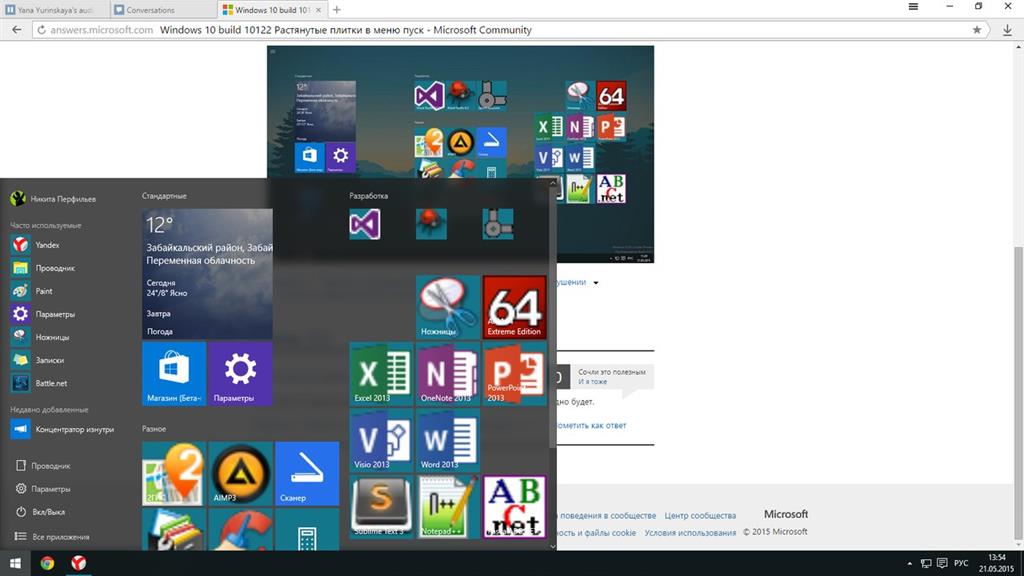Screen dimensions: 1024x576
Task: Reload the page in the browser
Action: [41, 29]
